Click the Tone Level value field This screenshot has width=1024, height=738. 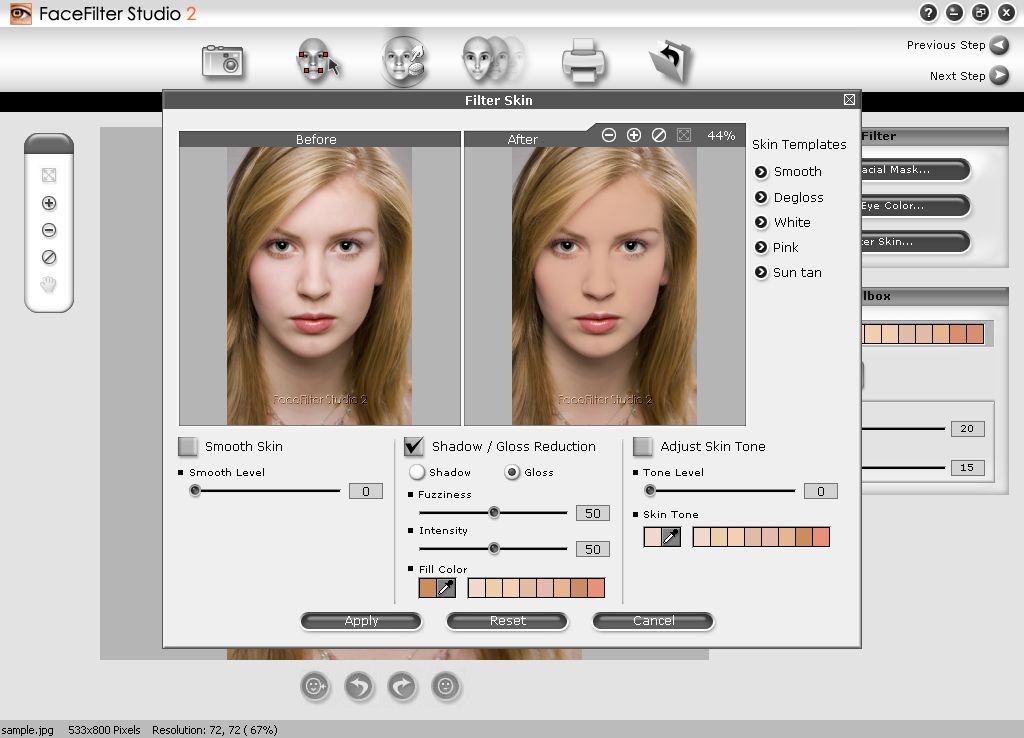(x=821, y=491)
